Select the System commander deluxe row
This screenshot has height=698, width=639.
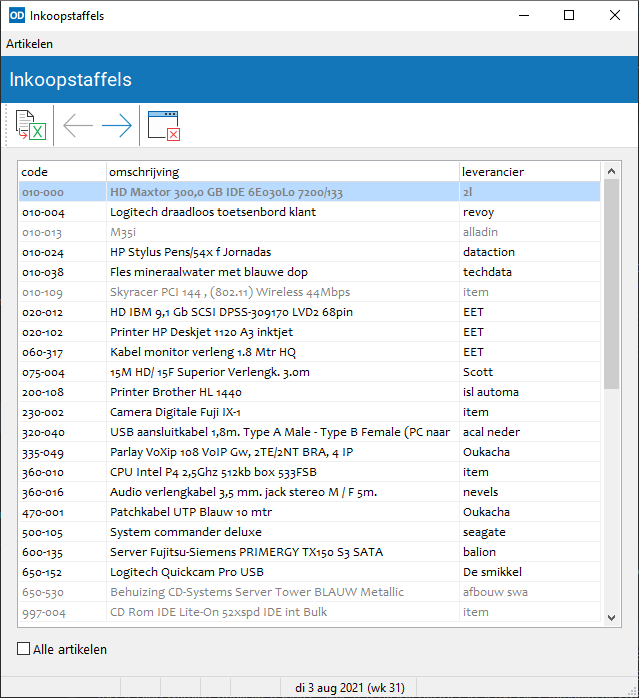click(309, 532)
